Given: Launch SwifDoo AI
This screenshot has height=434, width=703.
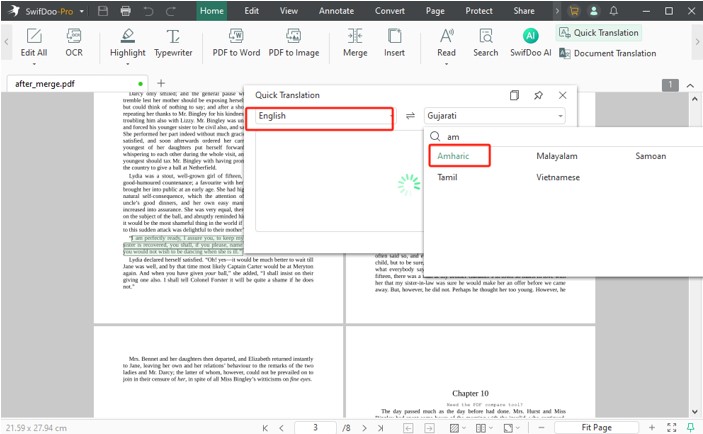Looking at the screenshot, I should pyautogui.click(x=530, y=43).
